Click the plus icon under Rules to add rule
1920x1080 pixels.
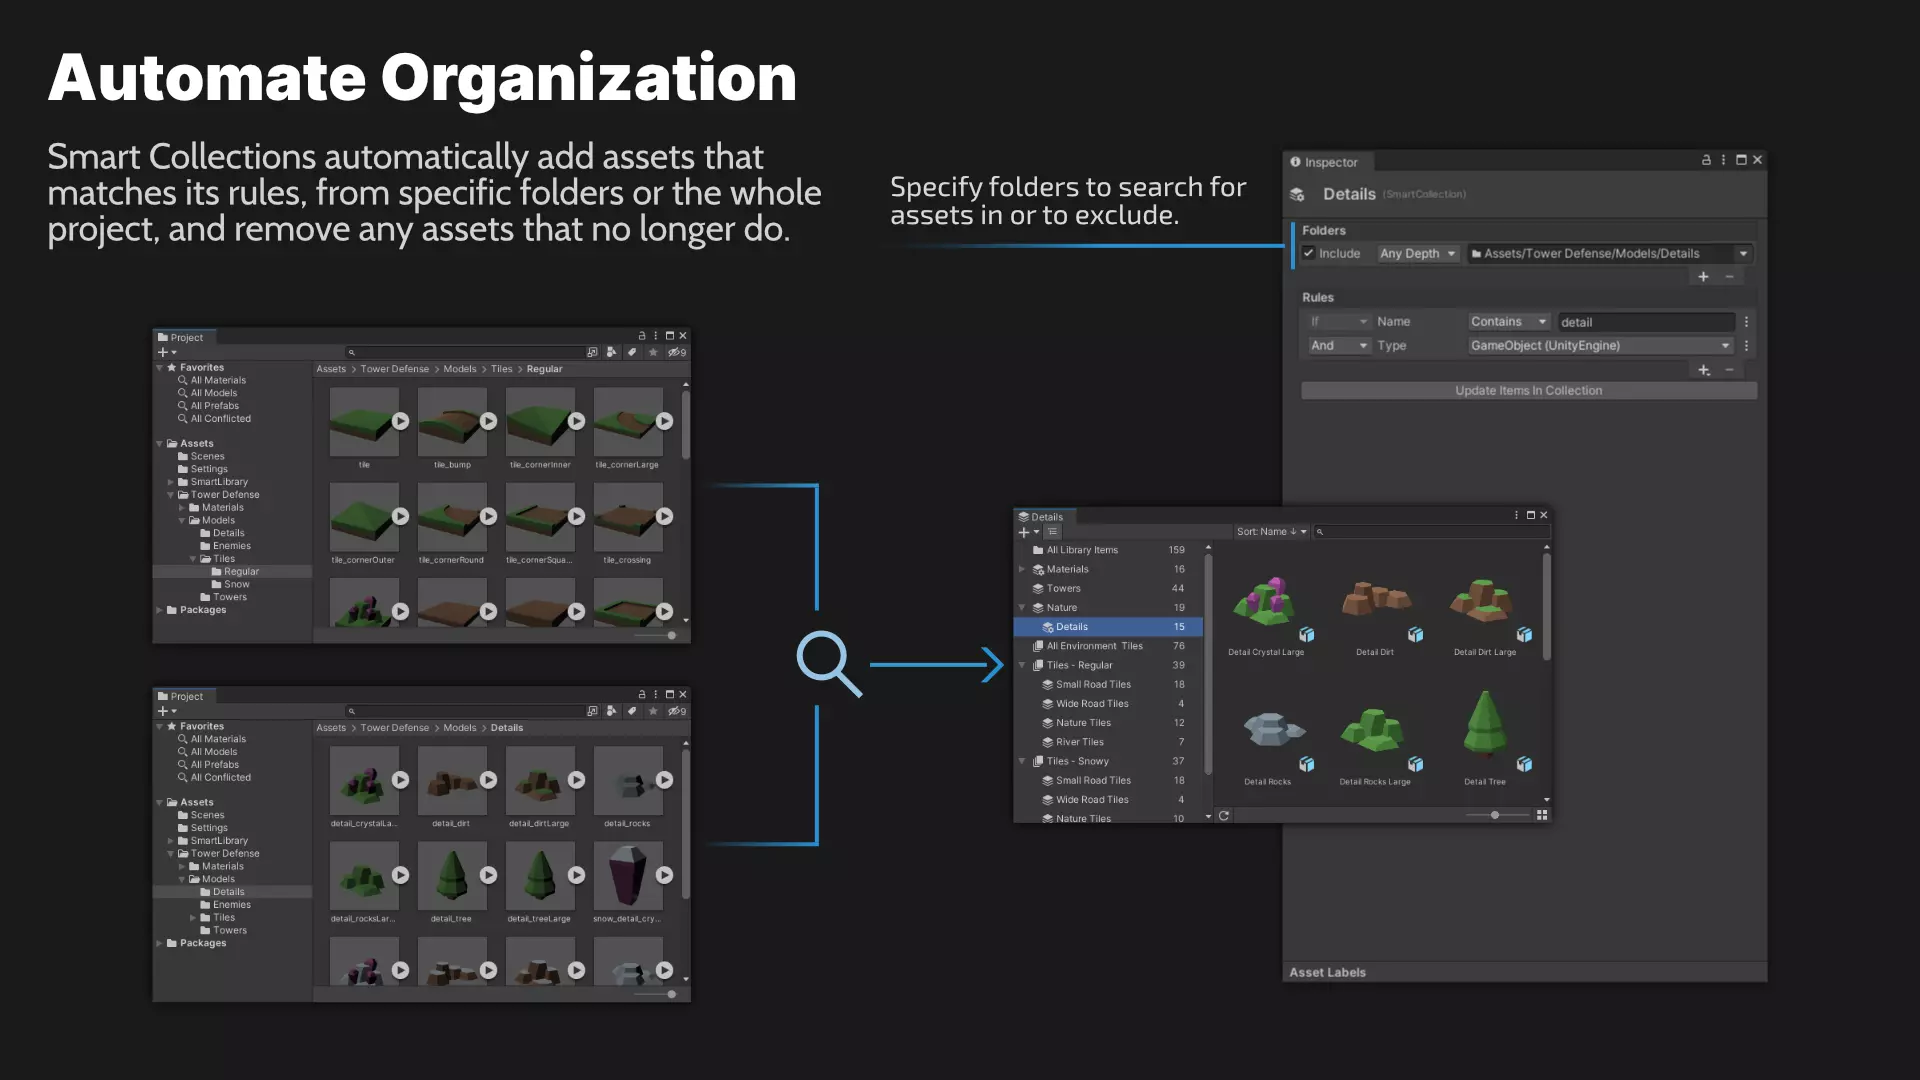point(1703,370)
